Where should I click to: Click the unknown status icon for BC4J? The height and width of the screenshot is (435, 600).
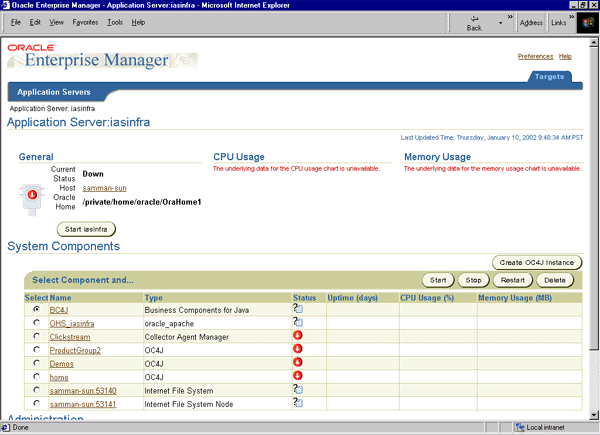(x=298, y=308)
